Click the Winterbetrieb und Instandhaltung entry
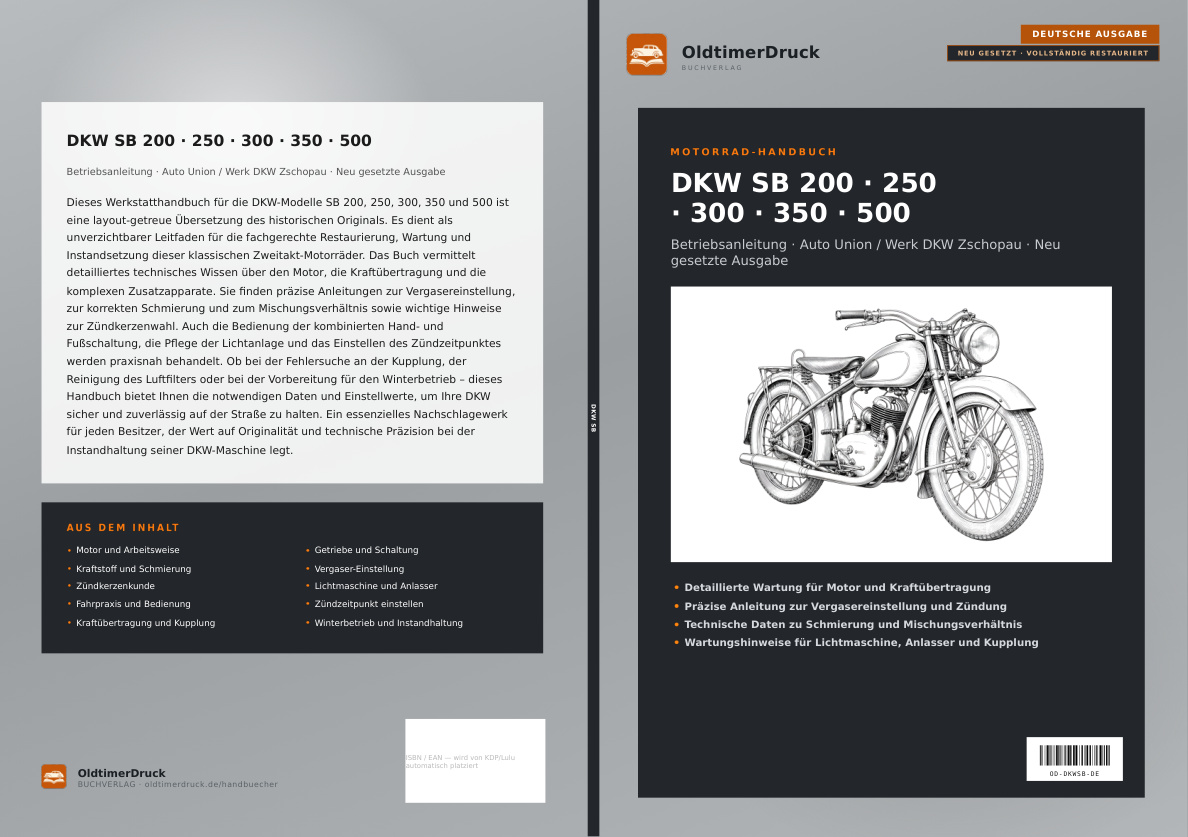The height and width of the screenshot is (837, 1188). [389, 623]
